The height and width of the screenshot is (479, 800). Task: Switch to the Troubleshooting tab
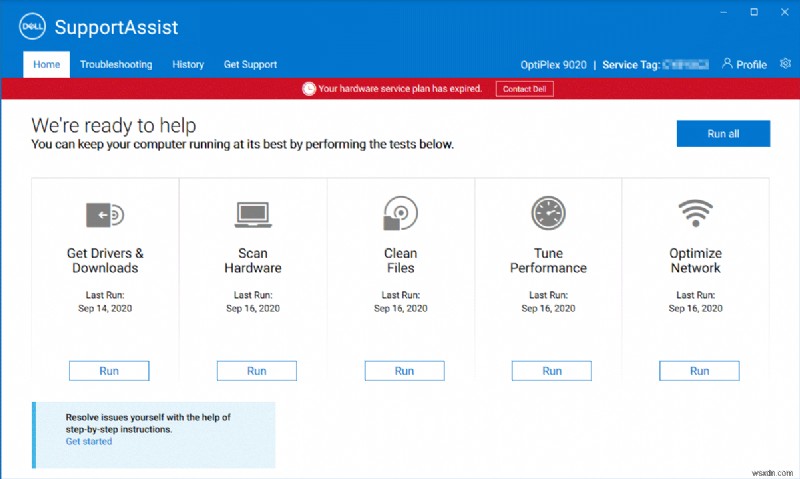[116, 65]
